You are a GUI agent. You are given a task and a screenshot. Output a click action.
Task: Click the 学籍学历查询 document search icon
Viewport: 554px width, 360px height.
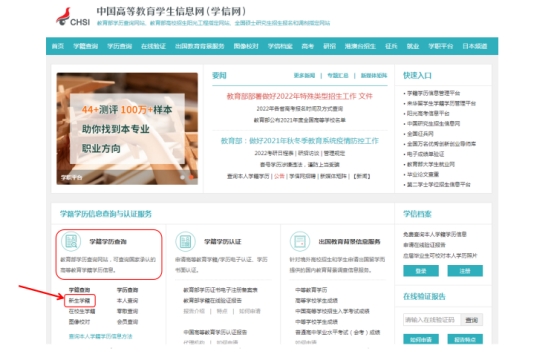tap(71, 241)
